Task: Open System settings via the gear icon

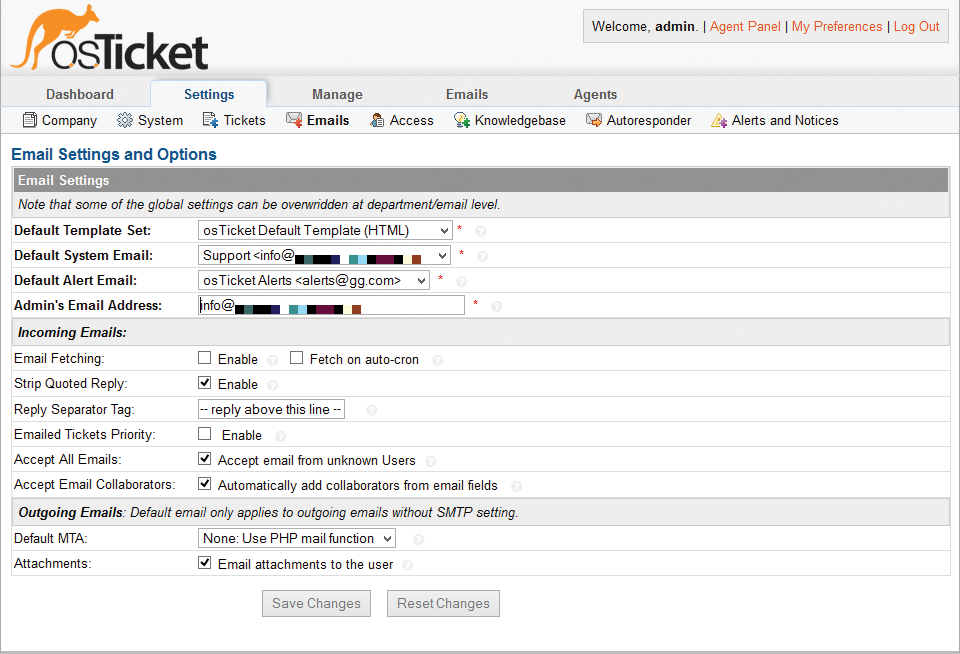Action: [x=125, y=120]
